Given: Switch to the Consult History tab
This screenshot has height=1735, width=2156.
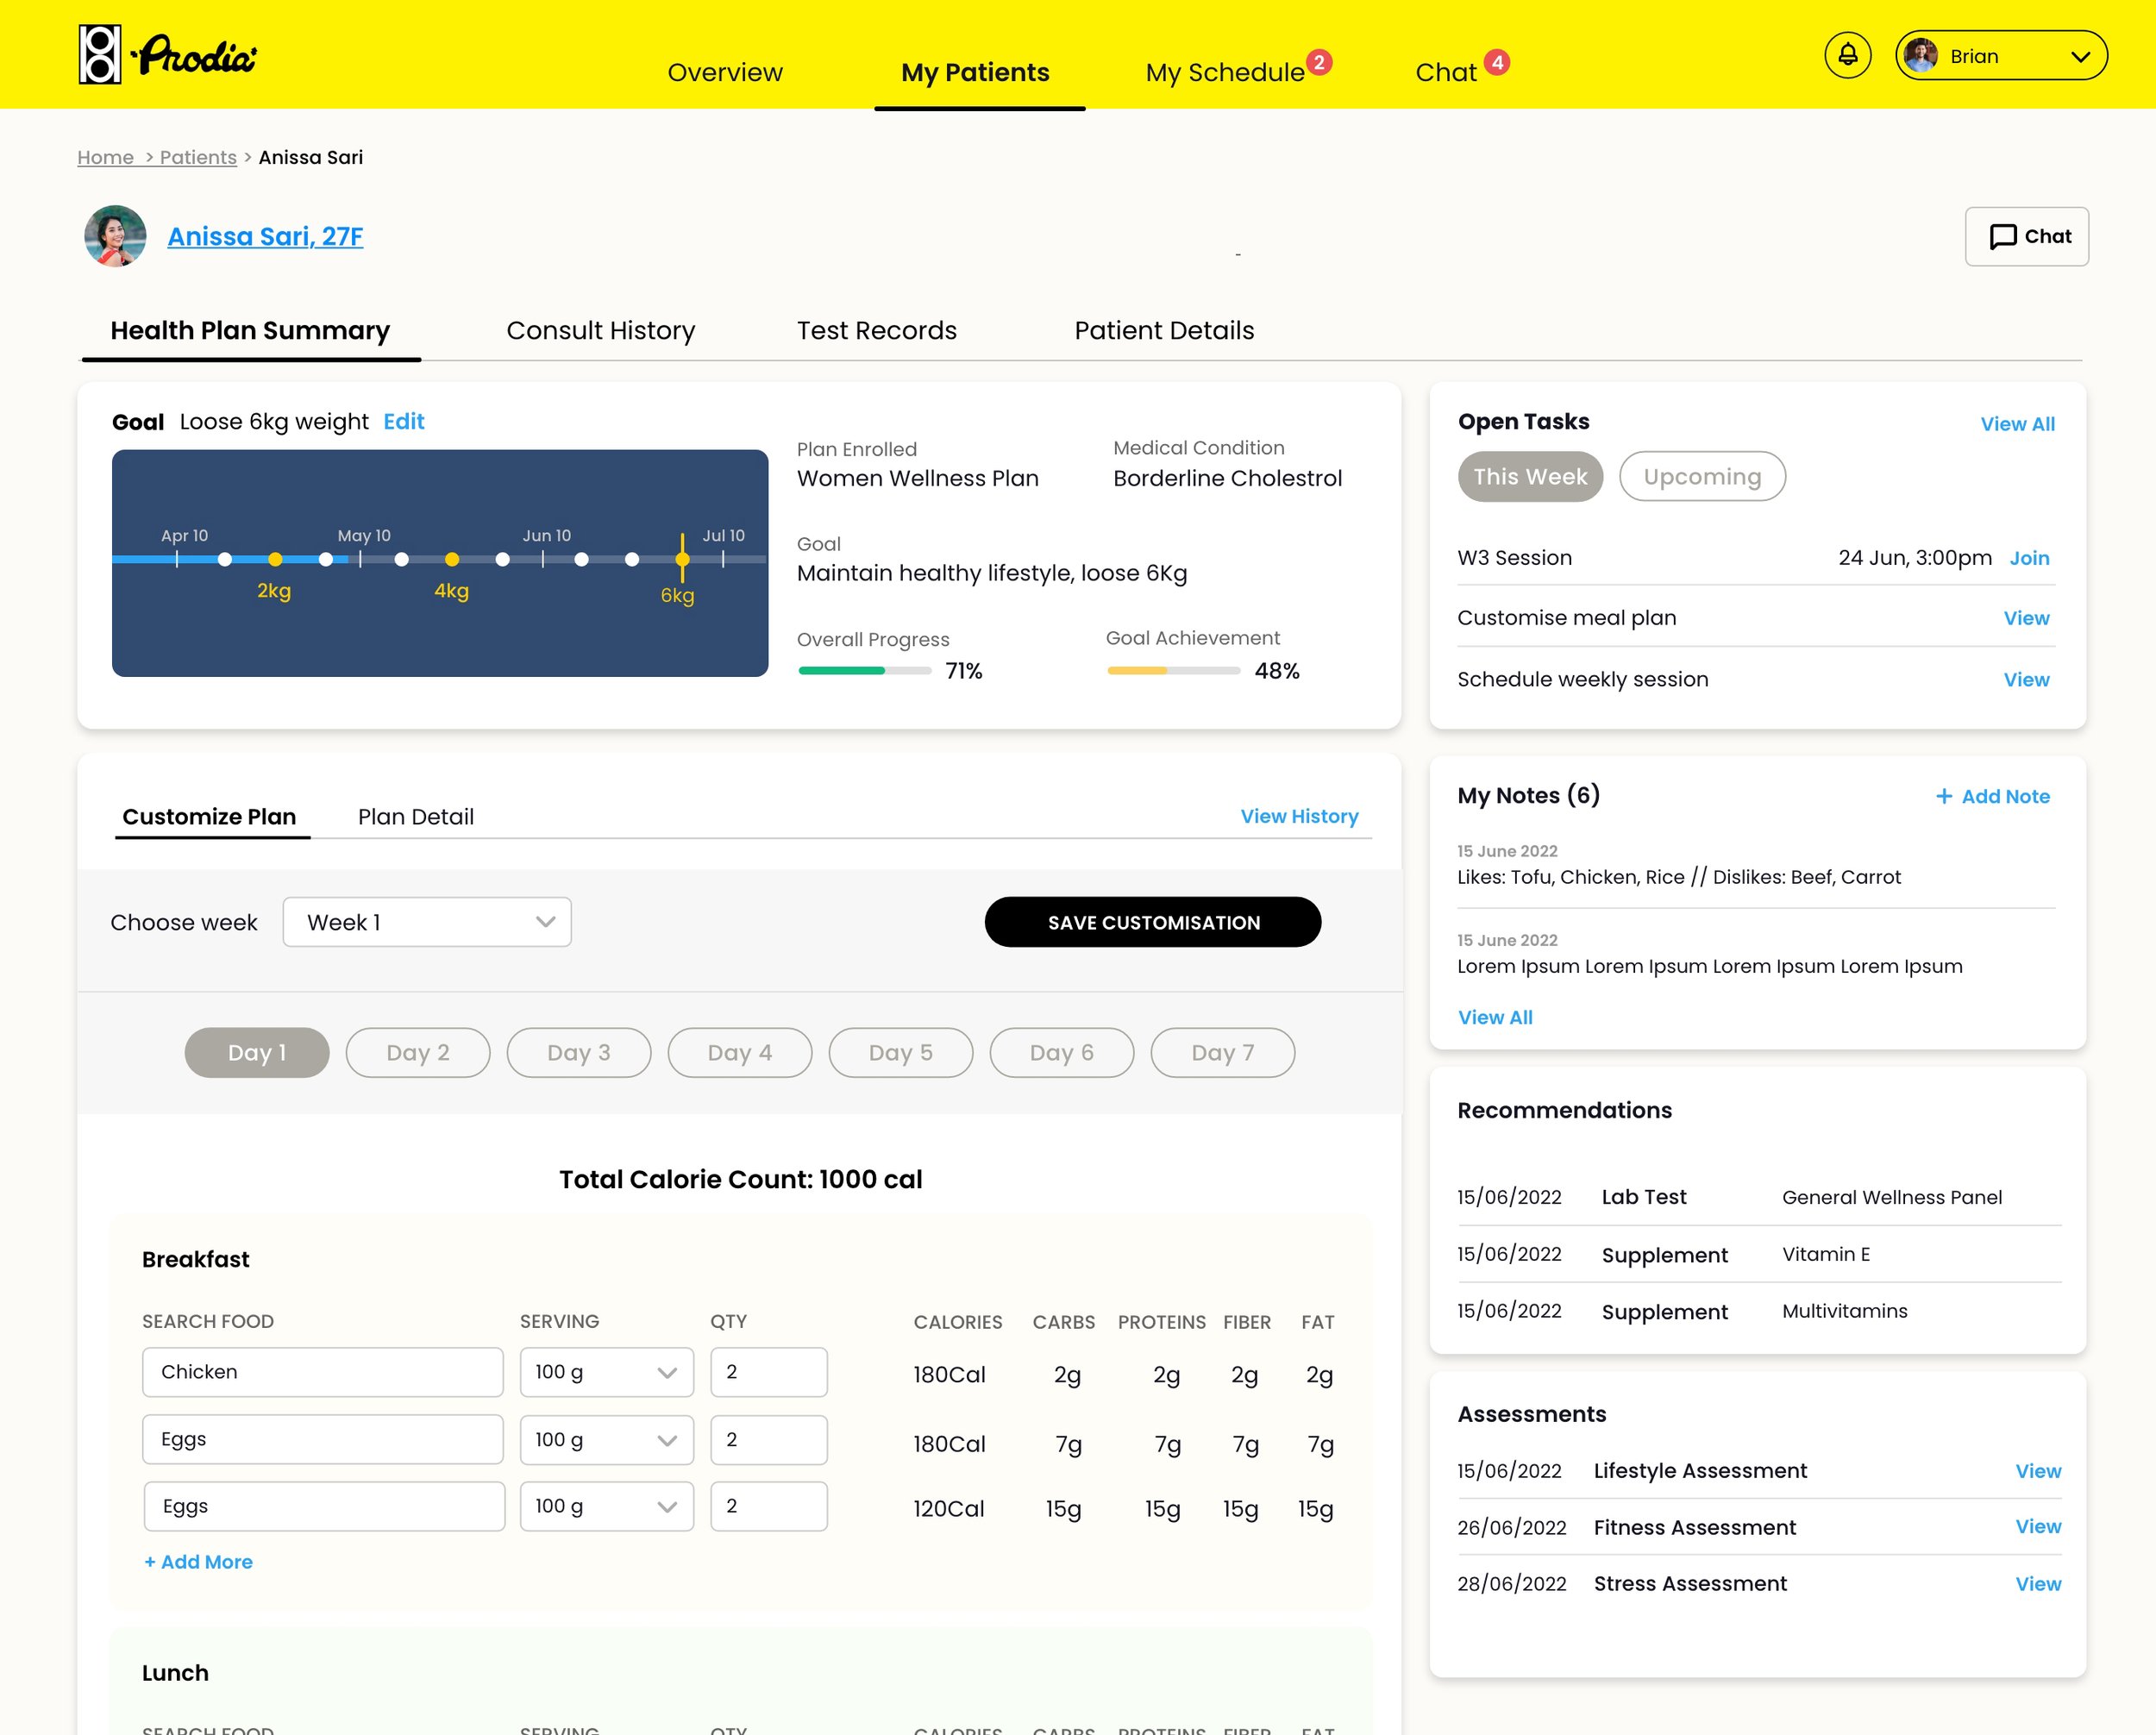Looking at the screenshot, I should [x=600, y=330].
